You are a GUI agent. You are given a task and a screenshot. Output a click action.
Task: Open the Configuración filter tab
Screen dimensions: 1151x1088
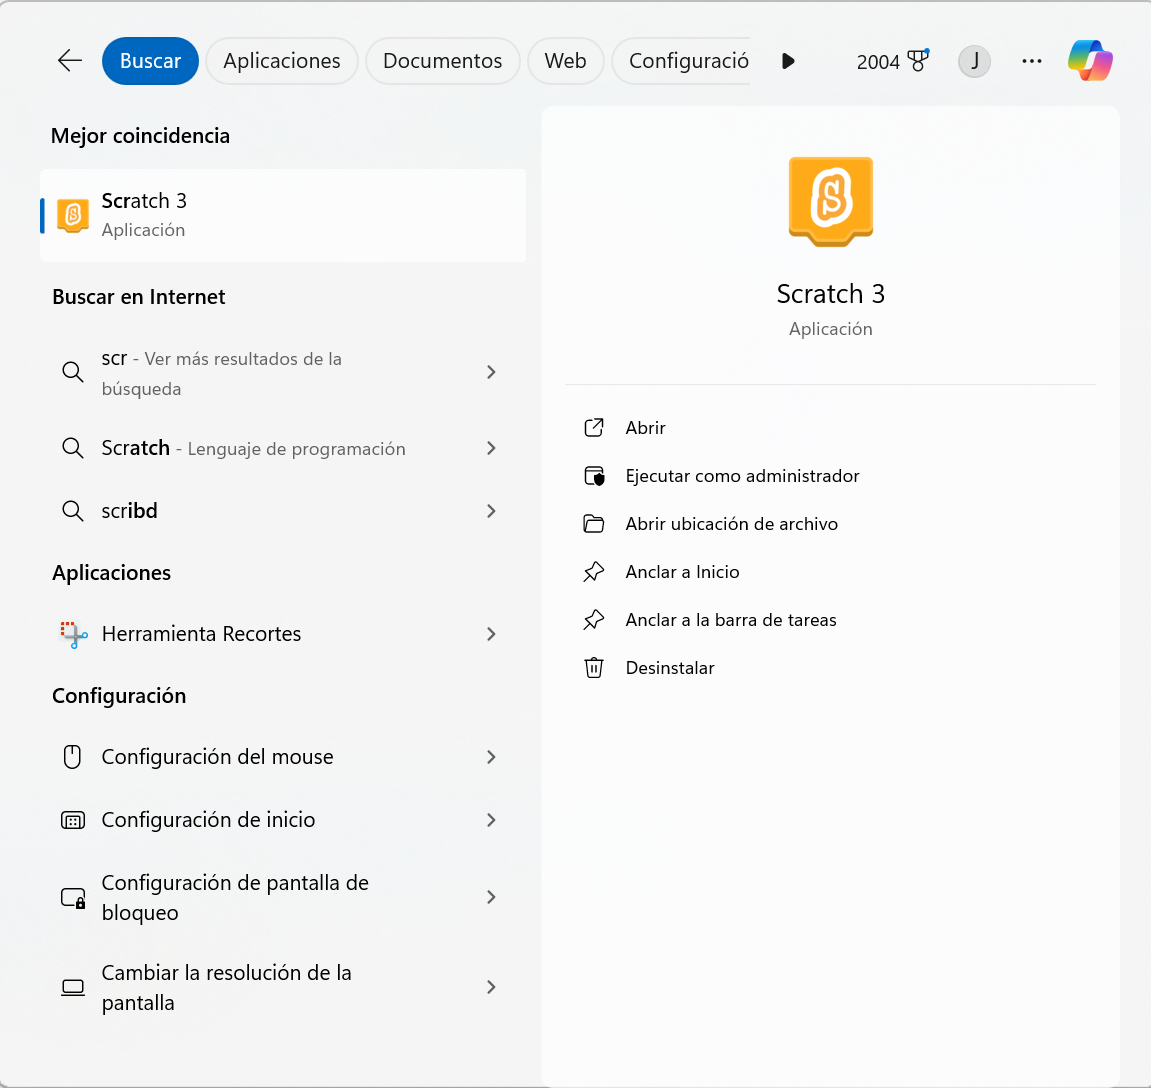click(683, 61)
